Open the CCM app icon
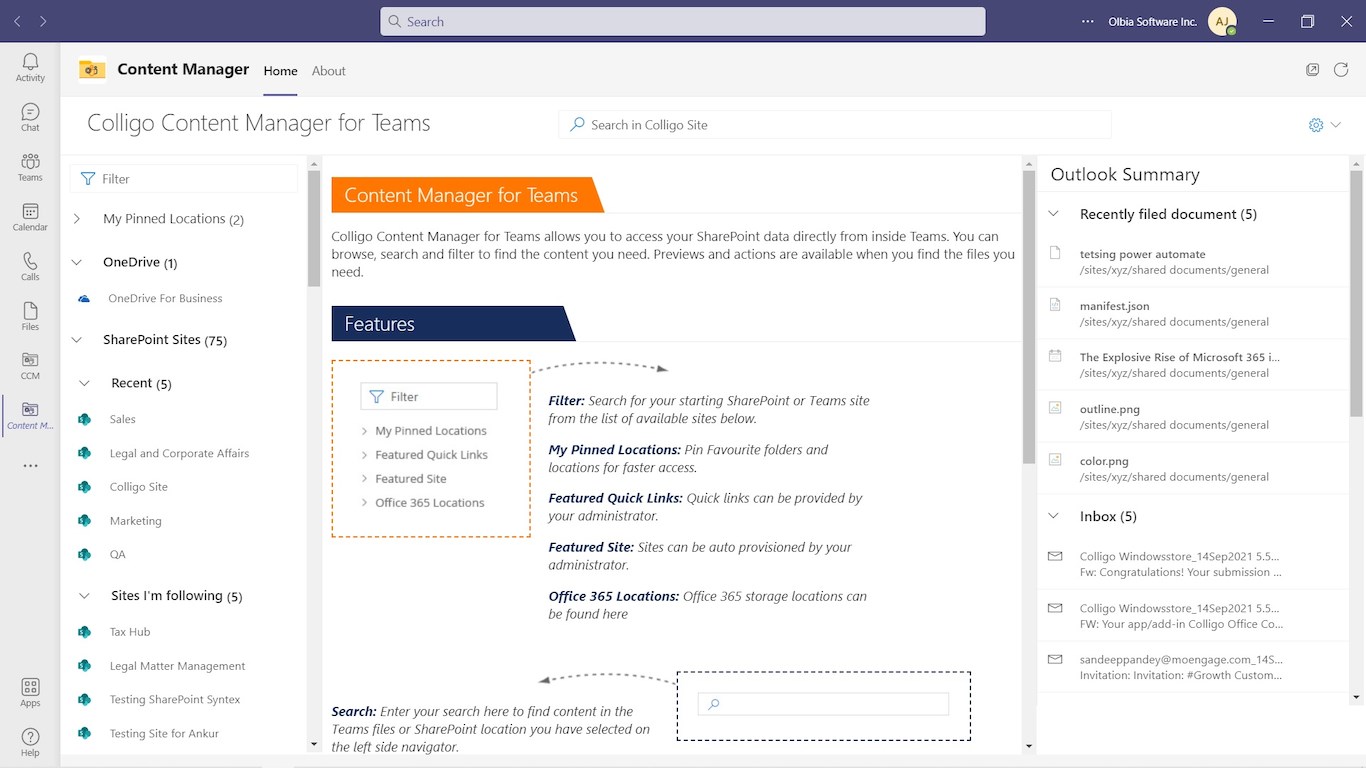The width and height of the screenshot is (1366, 768). pos(30,366)
